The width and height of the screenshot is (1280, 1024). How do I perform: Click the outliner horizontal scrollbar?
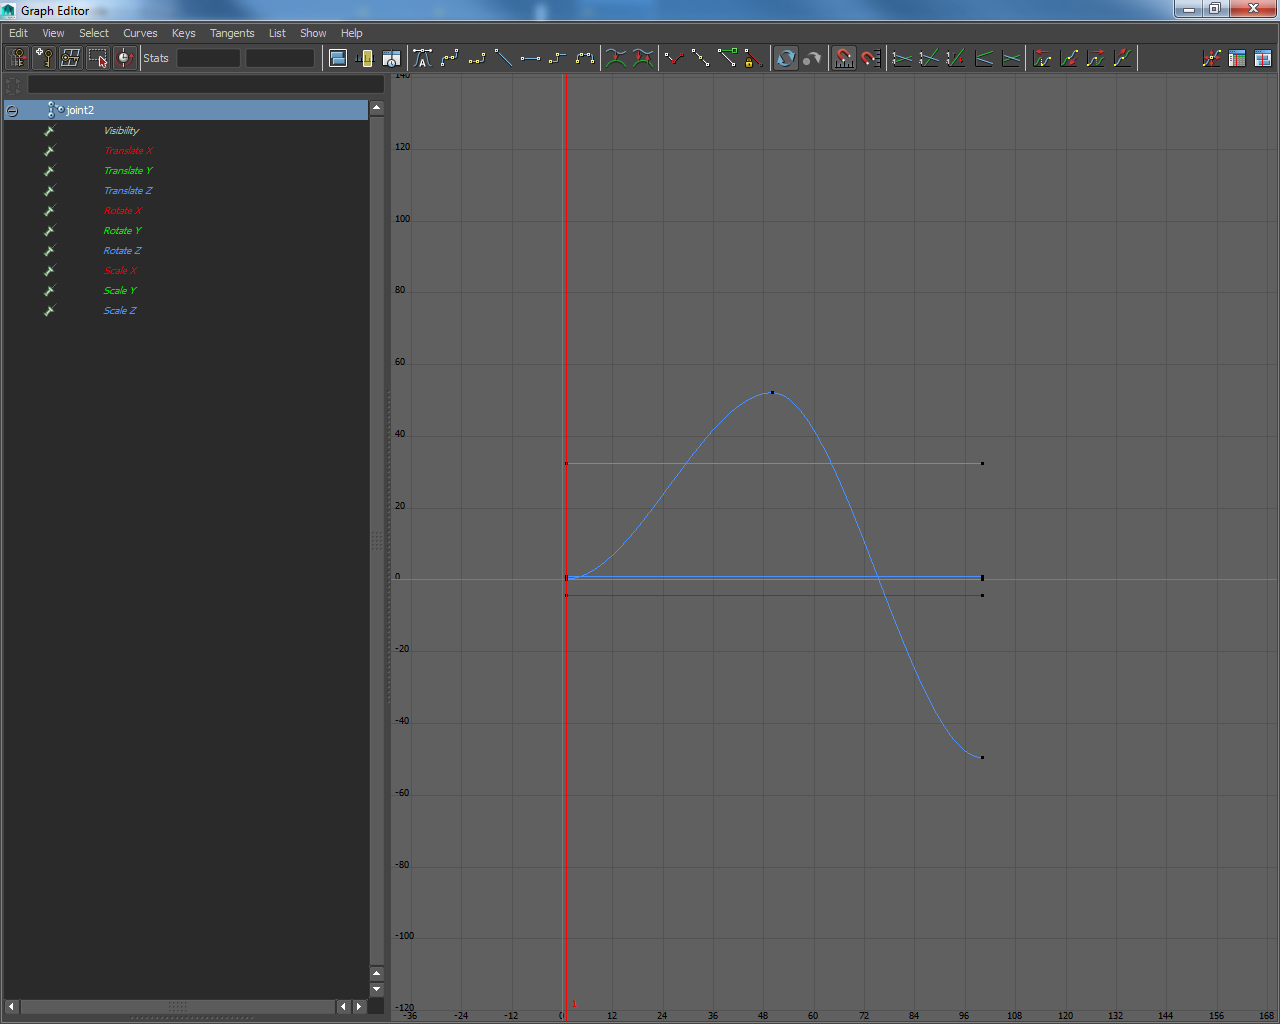coord(177,1006)
